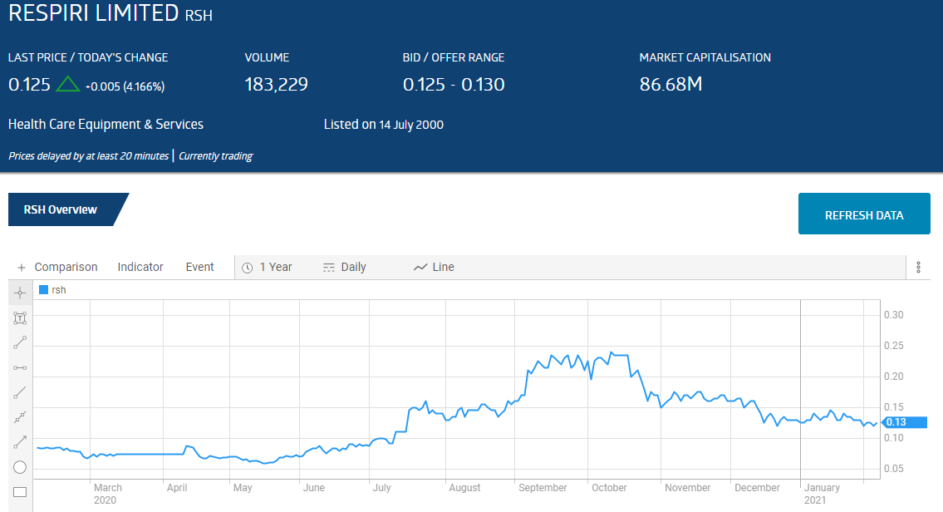Click the rsh series legend label
The height and width of the screenshot is (512, 943).
point(58,290)
